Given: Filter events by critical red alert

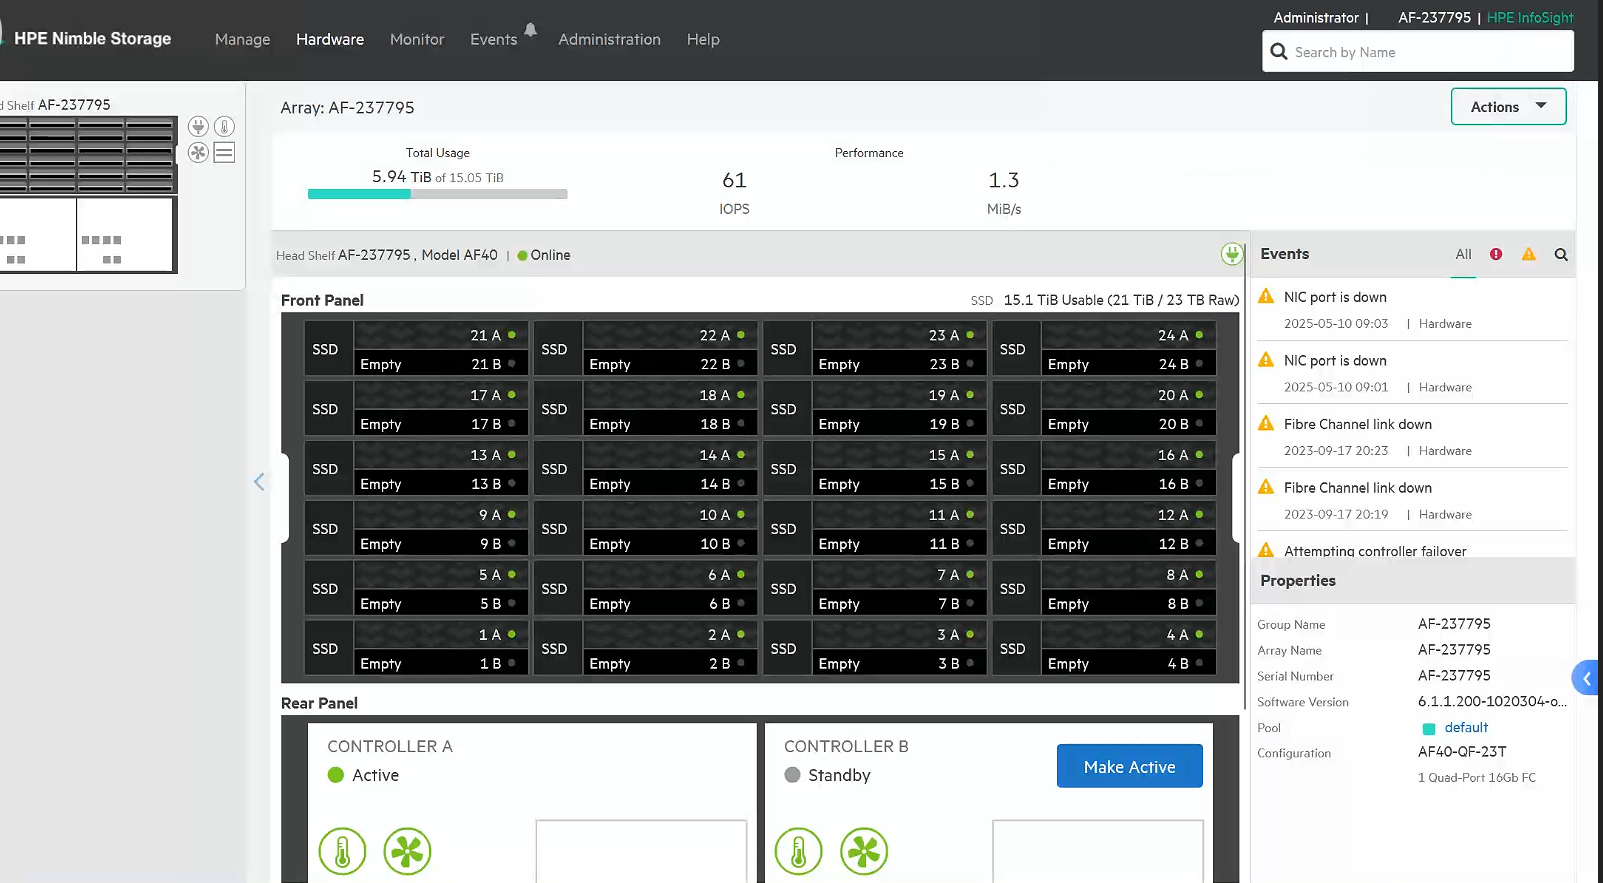Looking at the screenshot, I should [x=1496, y=255].
